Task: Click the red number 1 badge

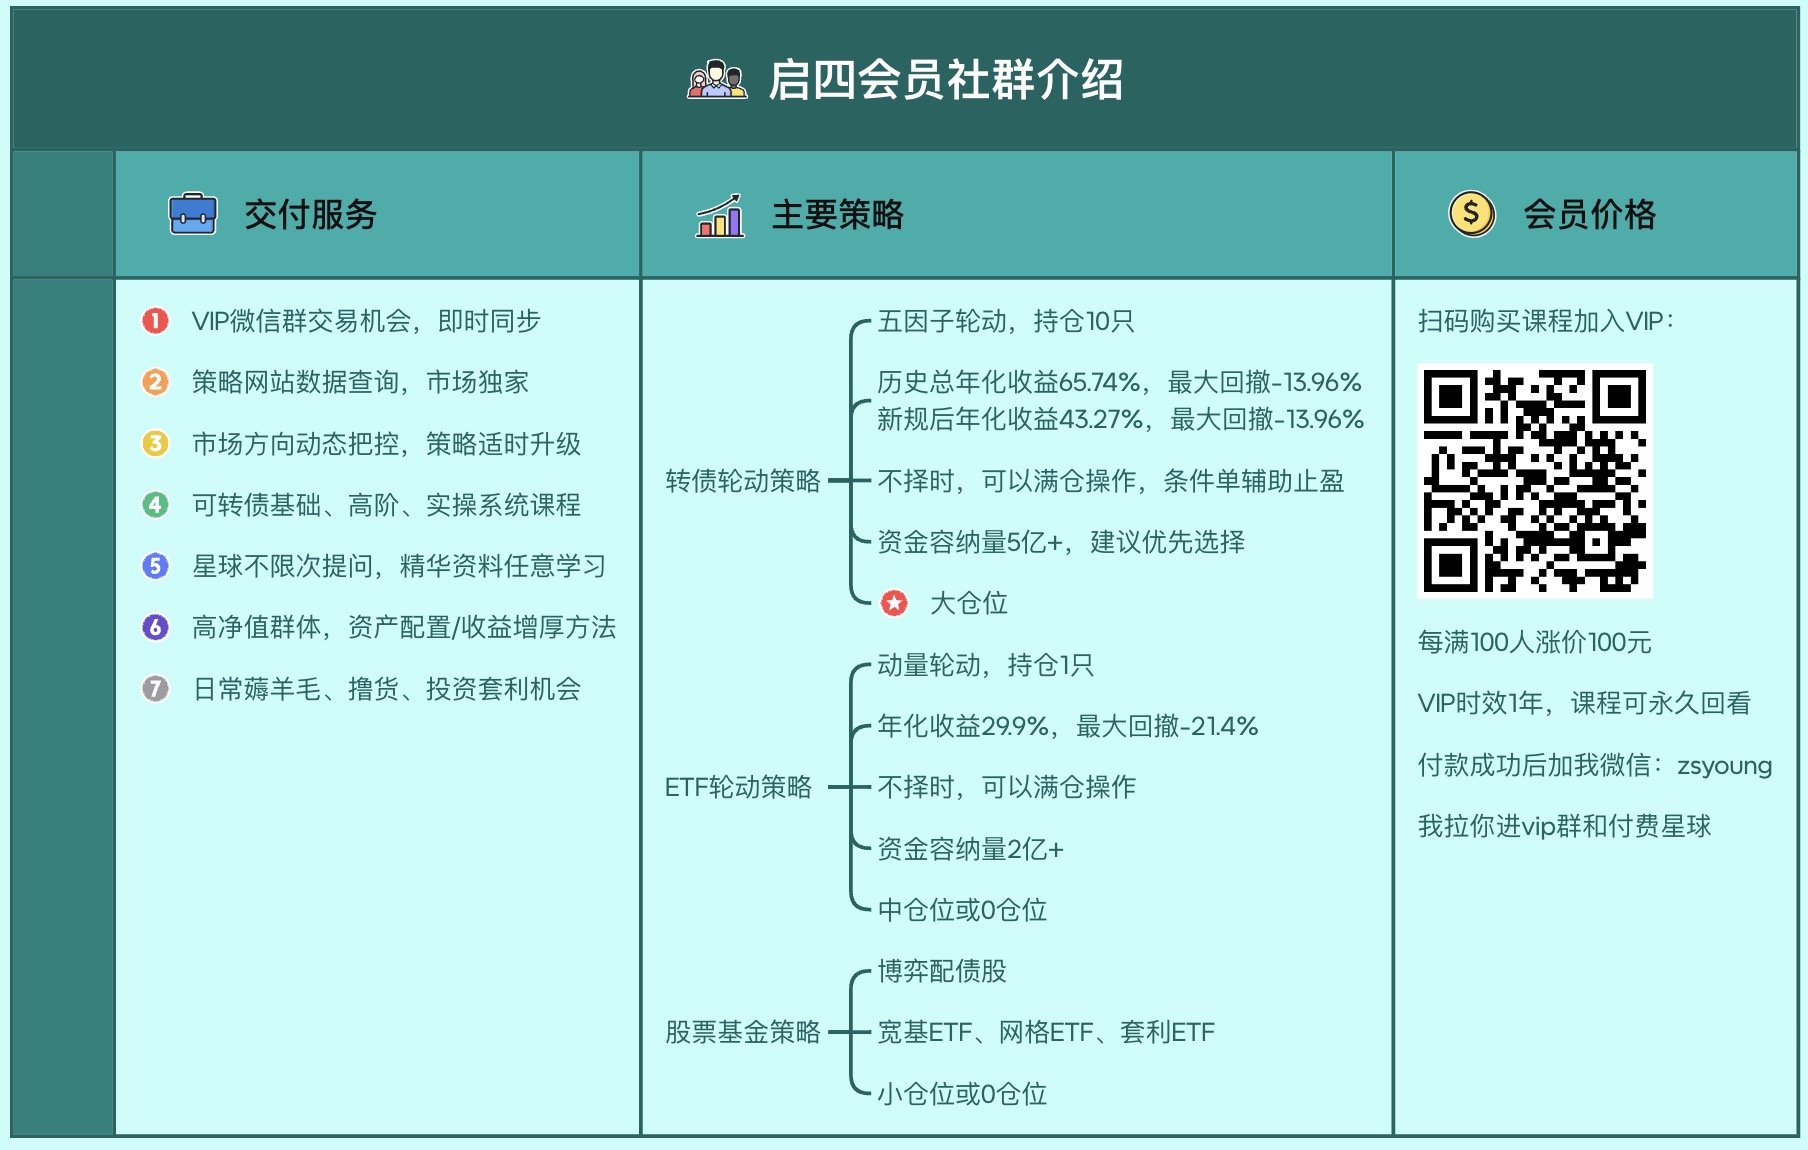Action: pyautogui.click(x=155, y=321)
